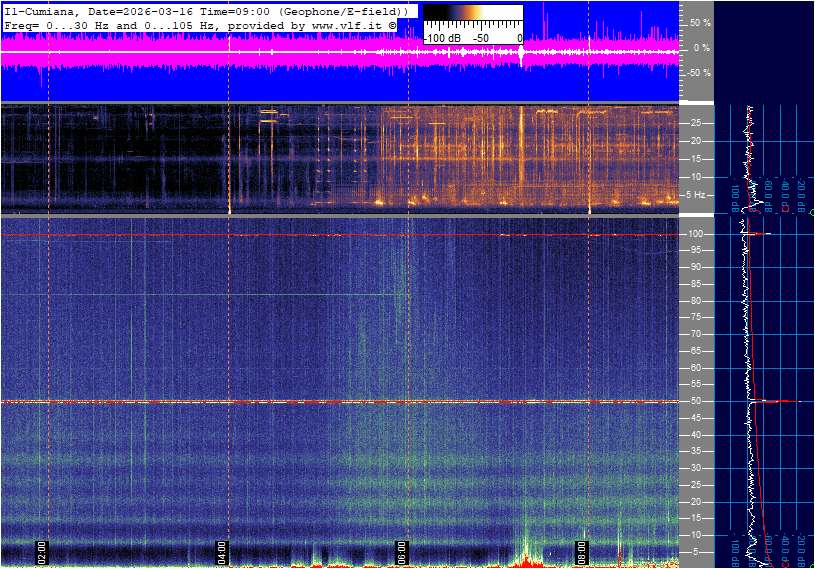Viewport: 815px width, 569px height.
Task: Click the 50 Hz tick on frequency axis
Action: 696,401
